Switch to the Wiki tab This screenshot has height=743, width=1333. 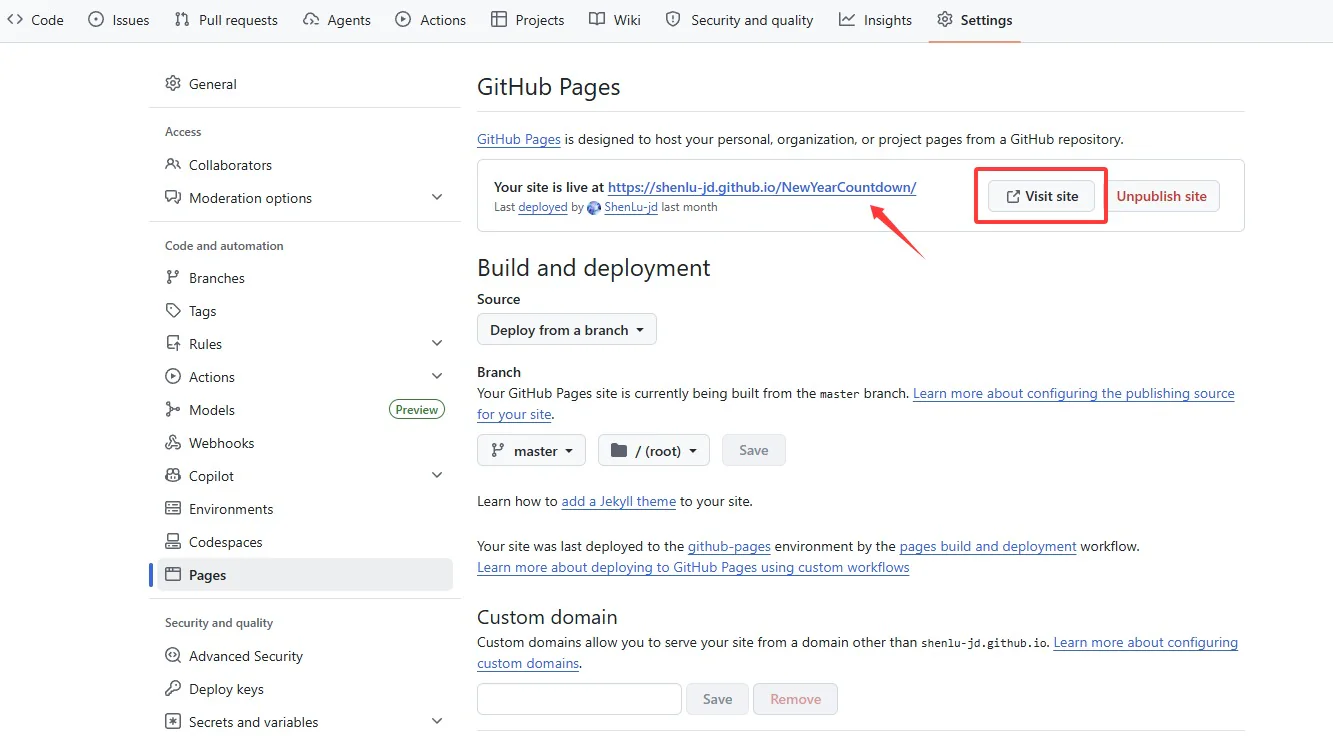[615, 20]
